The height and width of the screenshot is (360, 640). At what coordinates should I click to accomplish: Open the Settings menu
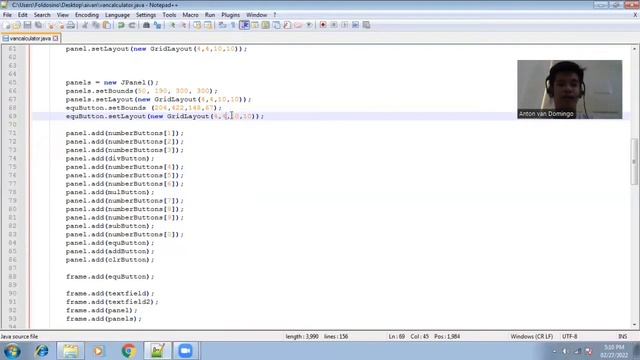coord(146,15)
